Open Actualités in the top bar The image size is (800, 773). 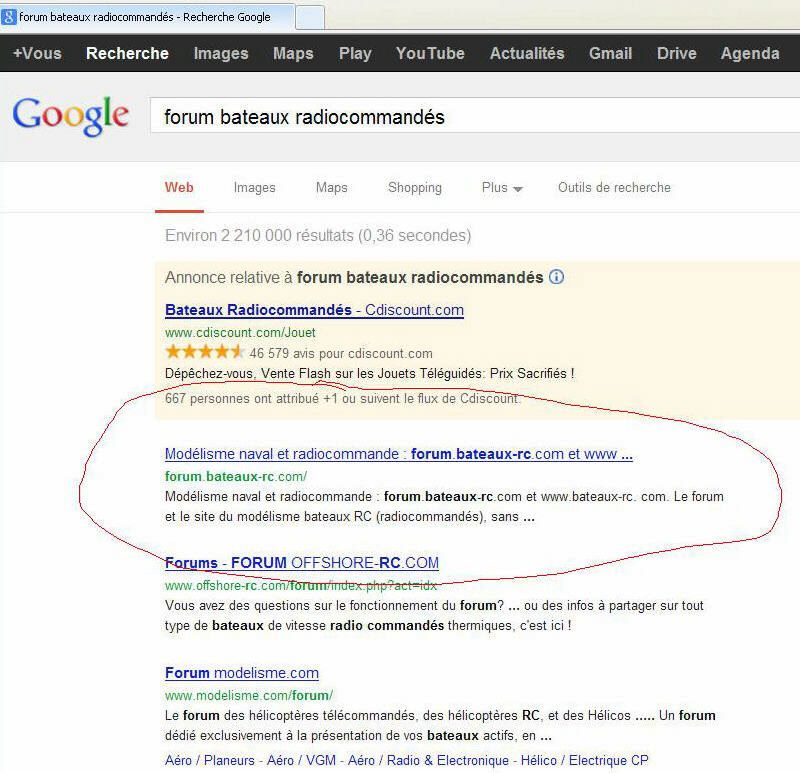coord(527,53)
